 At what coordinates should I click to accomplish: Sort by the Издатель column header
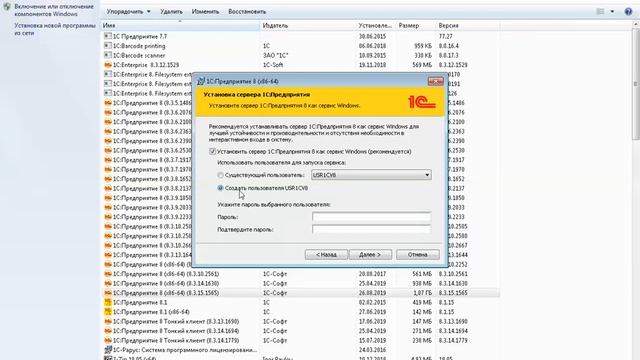pos(308,25)
